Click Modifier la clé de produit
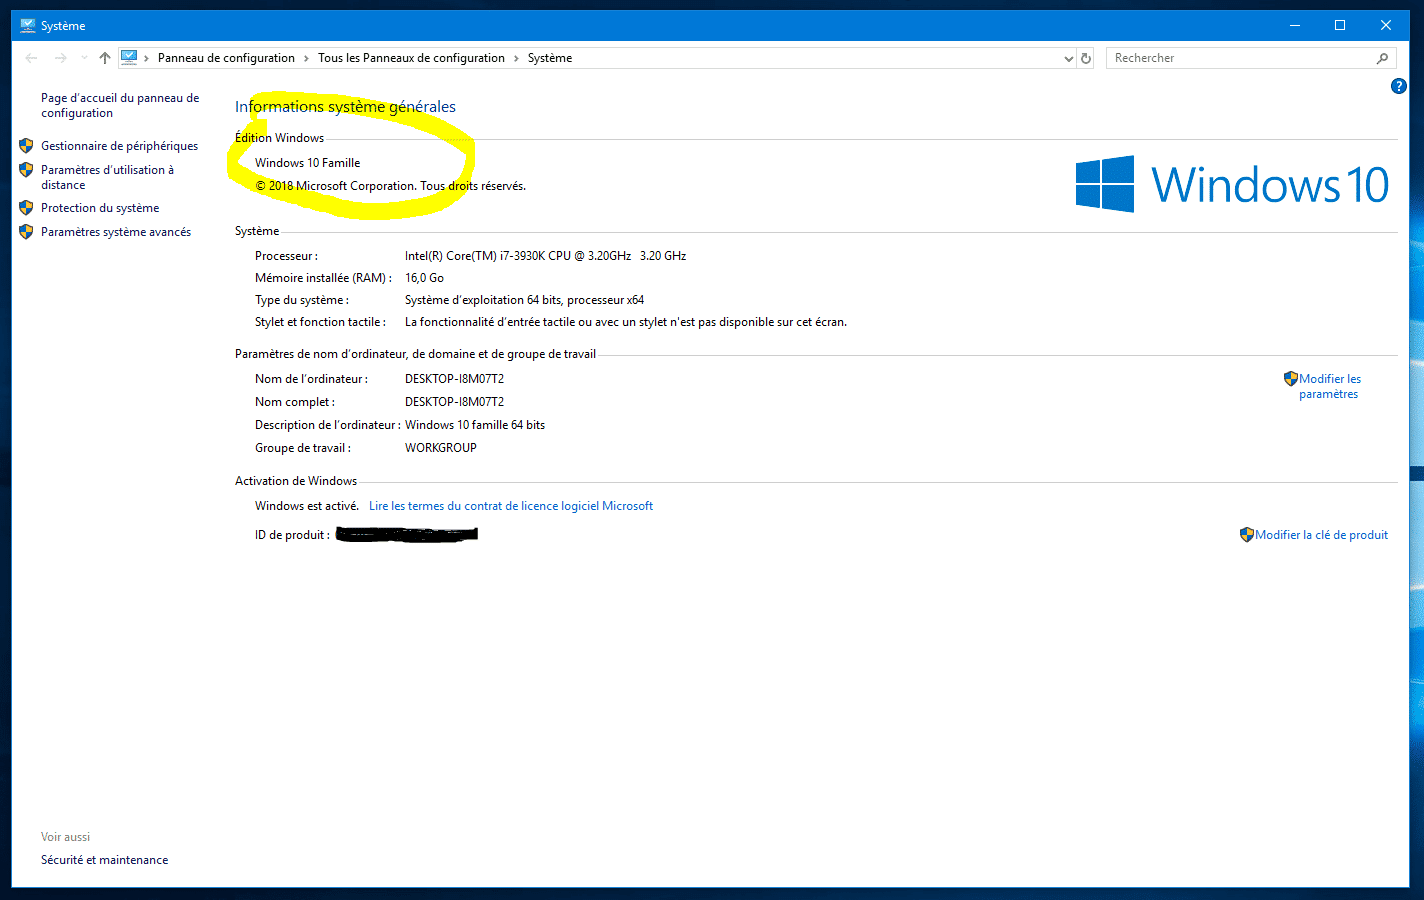This screenshot has width=1424, height=900. click(x=1322, y=535)
